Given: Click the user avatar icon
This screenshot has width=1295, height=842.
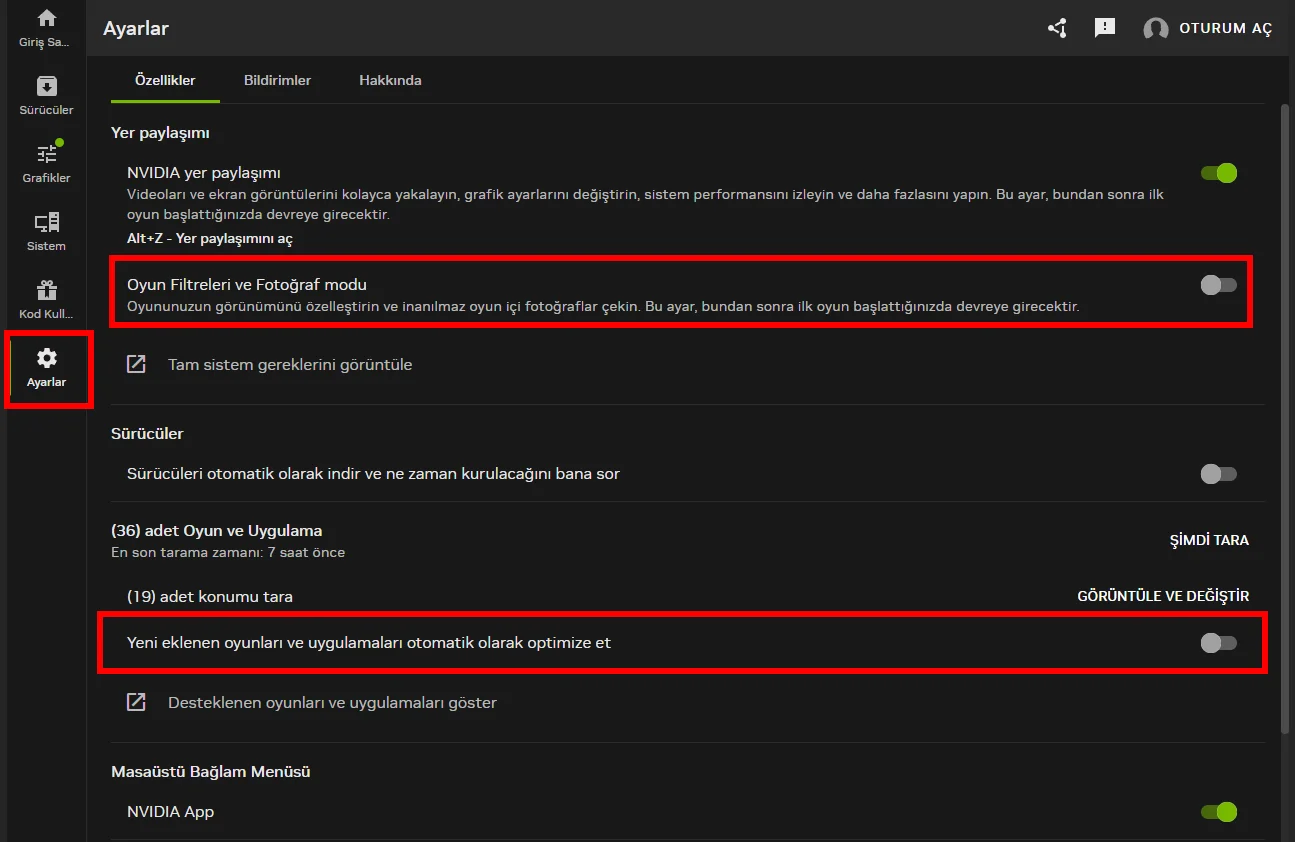Looking at the screenshot, I should click(x=1156, y=28).
